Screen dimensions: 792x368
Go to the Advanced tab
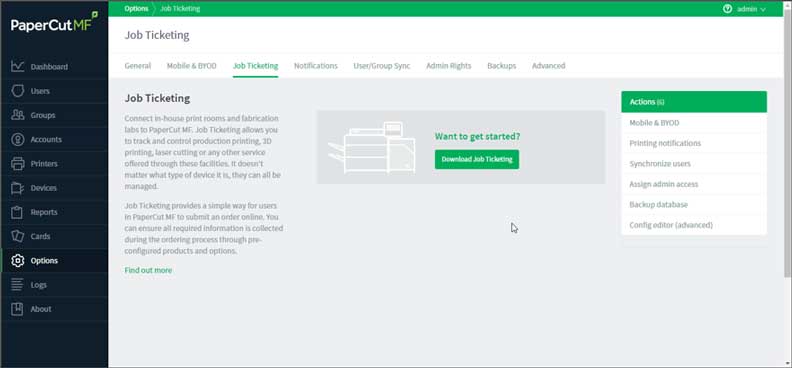point(549,66)
